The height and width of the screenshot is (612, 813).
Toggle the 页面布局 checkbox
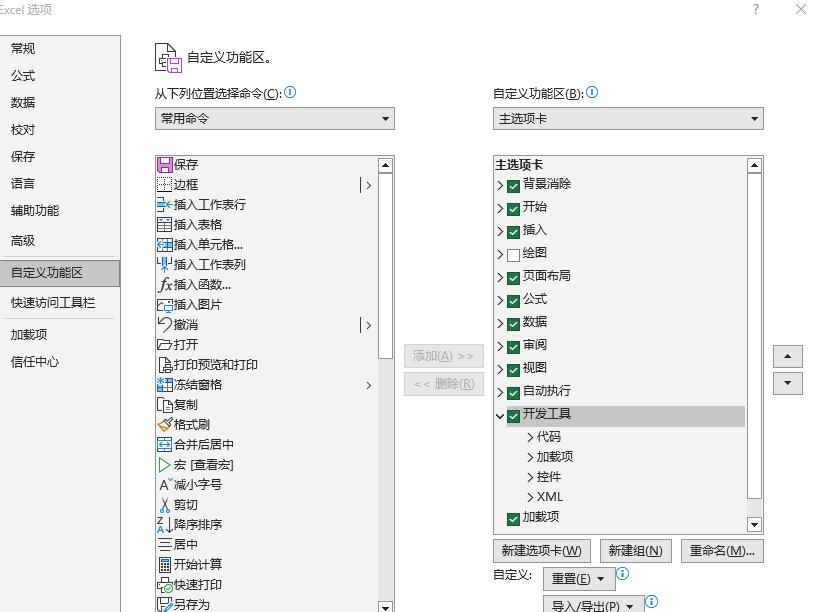point(513,278)
